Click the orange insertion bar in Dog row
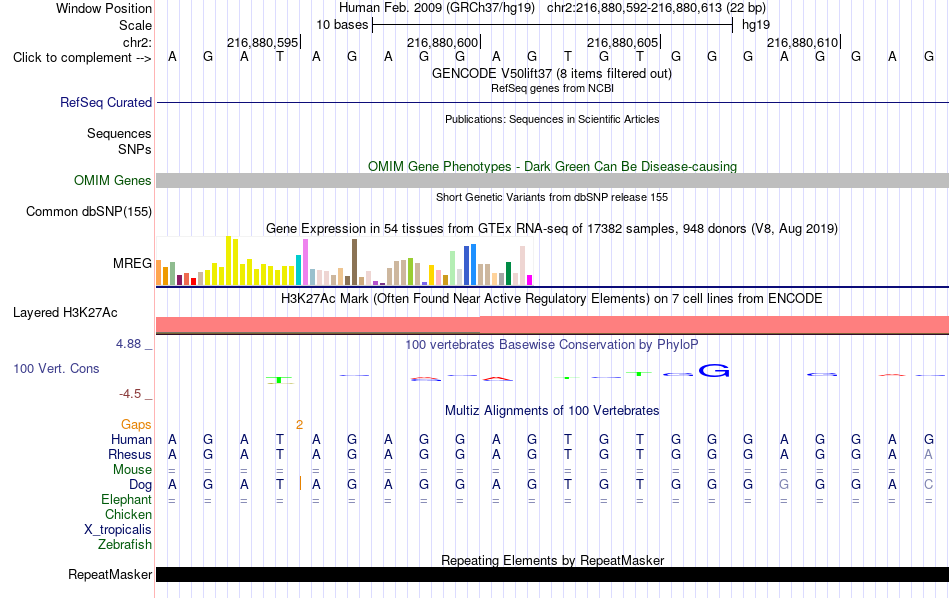 pos(301,483)
